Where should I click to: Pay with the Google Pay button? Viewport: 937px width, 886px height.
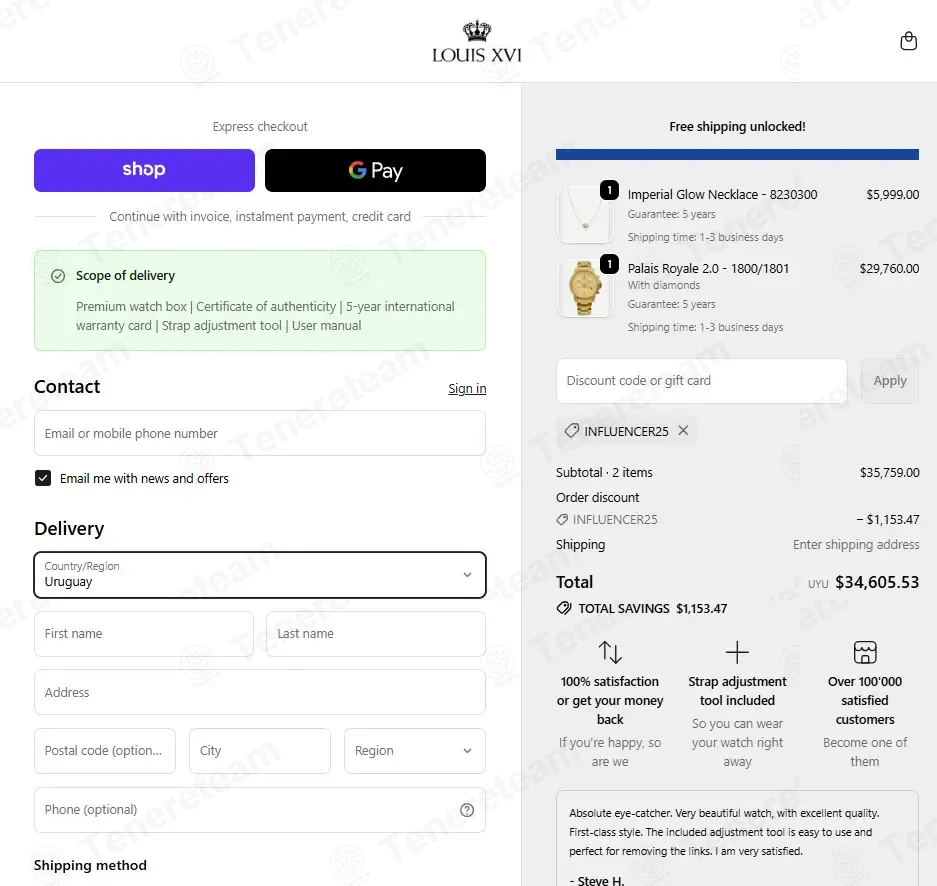[375, 170]
